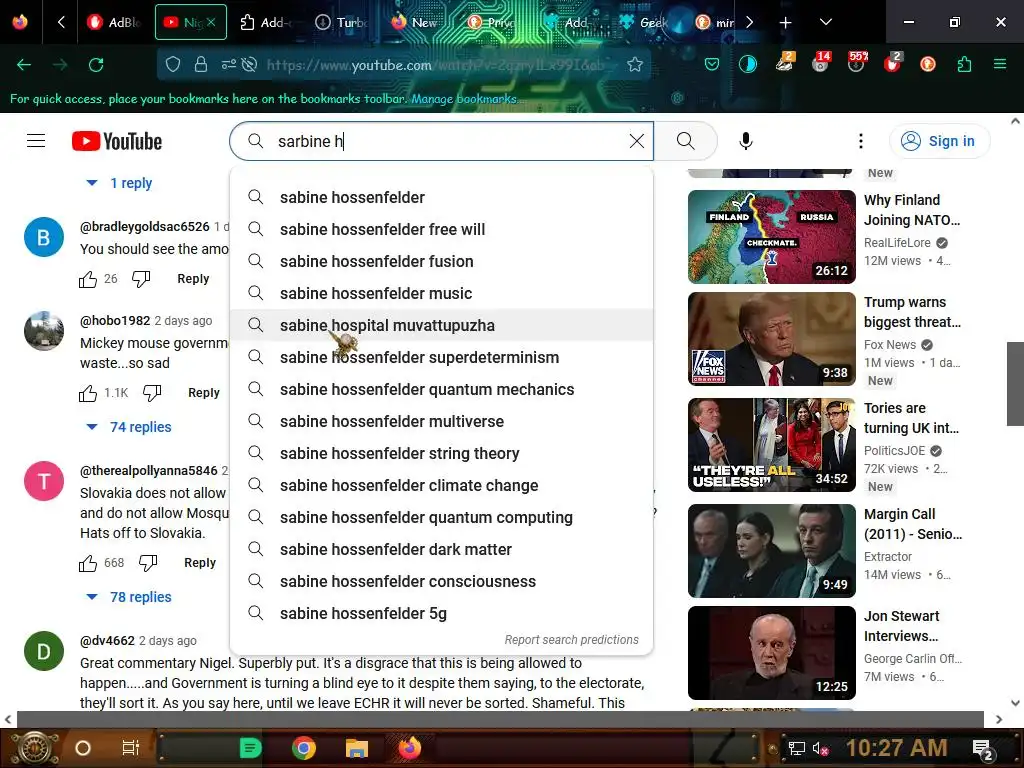
Task: Open File Explorer from the taskbar
Action: tap(357, 748)
